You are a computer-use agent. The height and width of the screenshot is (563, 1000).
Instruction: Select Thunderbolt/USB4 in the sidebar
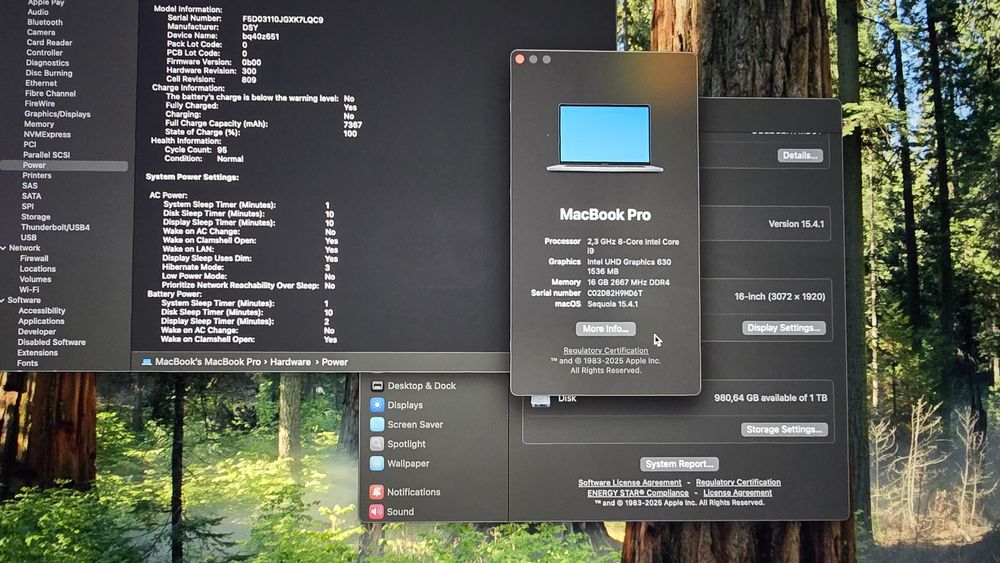pyautogui.click(x=55, y=227)
